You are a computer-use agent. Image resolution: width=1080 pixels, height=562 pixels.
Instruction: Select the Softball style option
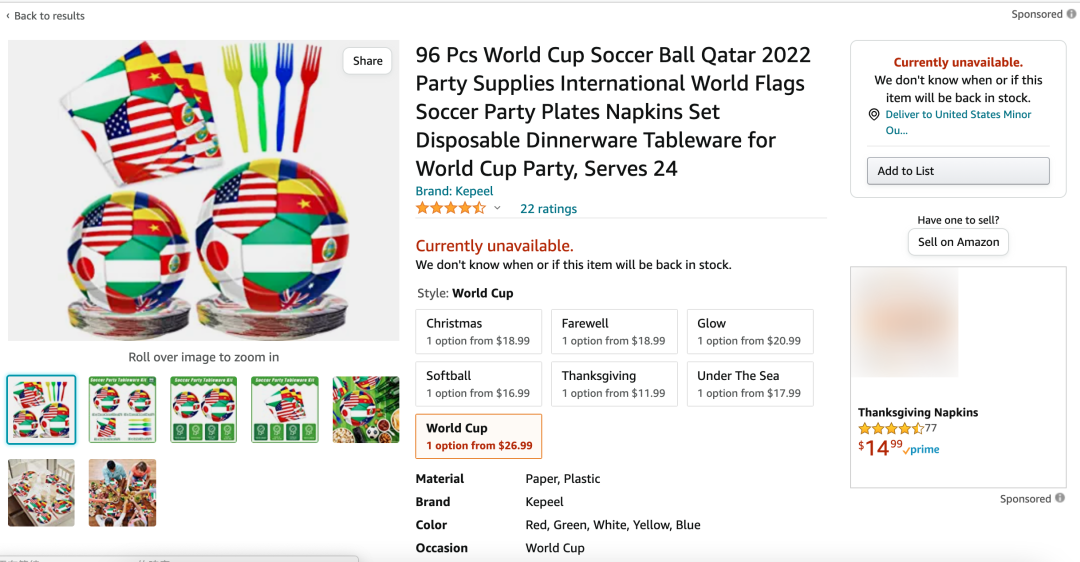click(479, 384)
